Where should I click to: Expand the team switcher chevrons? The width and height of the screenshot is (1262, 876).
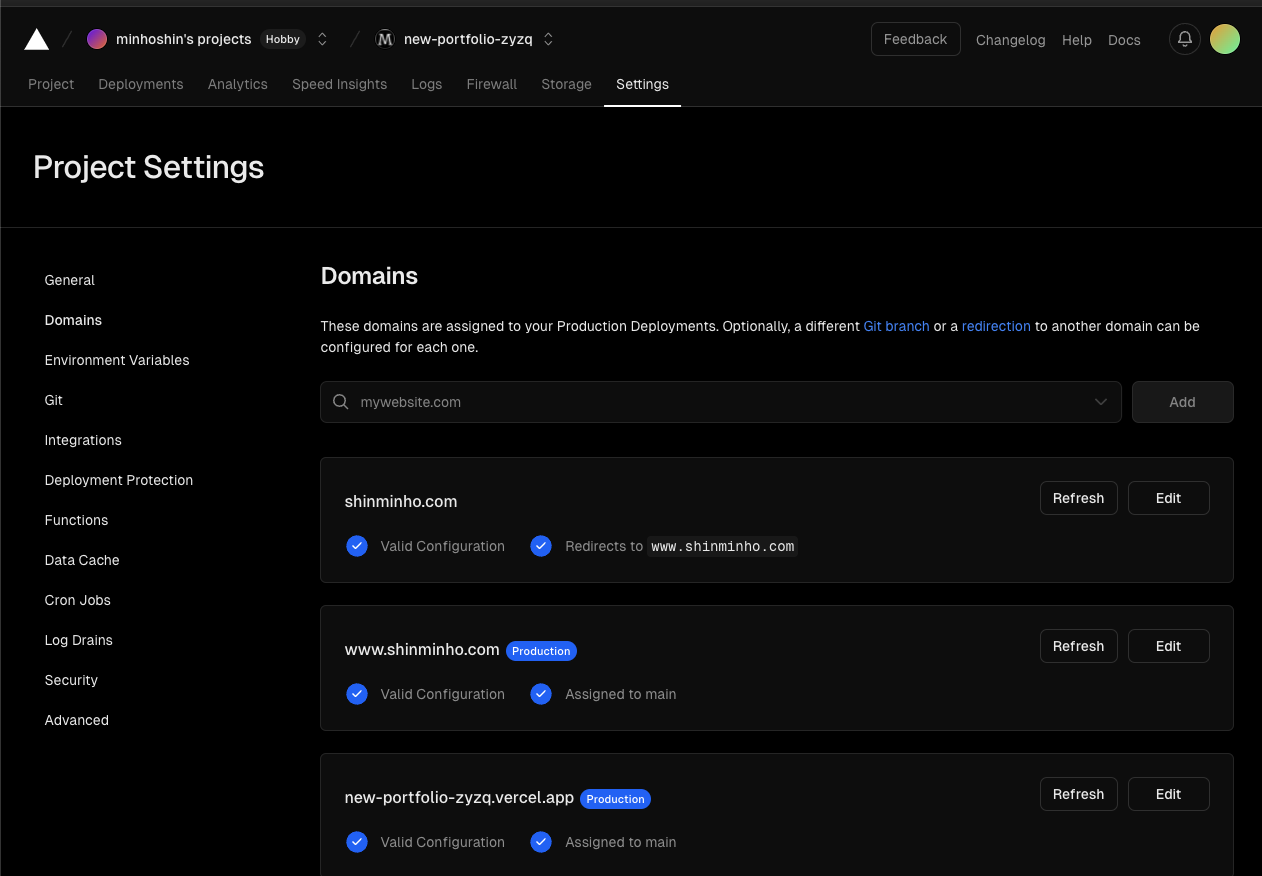(322, 39)
